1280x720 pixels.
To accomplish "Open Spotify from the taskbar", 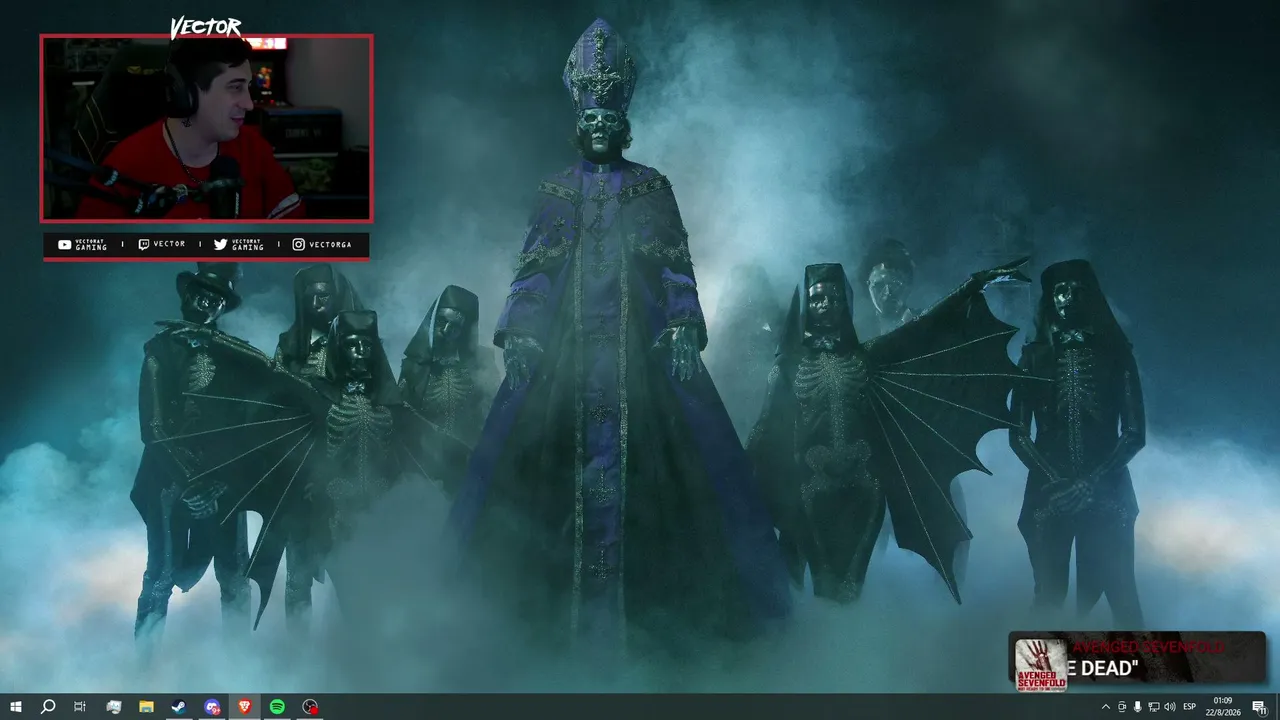I will point(277,707).
